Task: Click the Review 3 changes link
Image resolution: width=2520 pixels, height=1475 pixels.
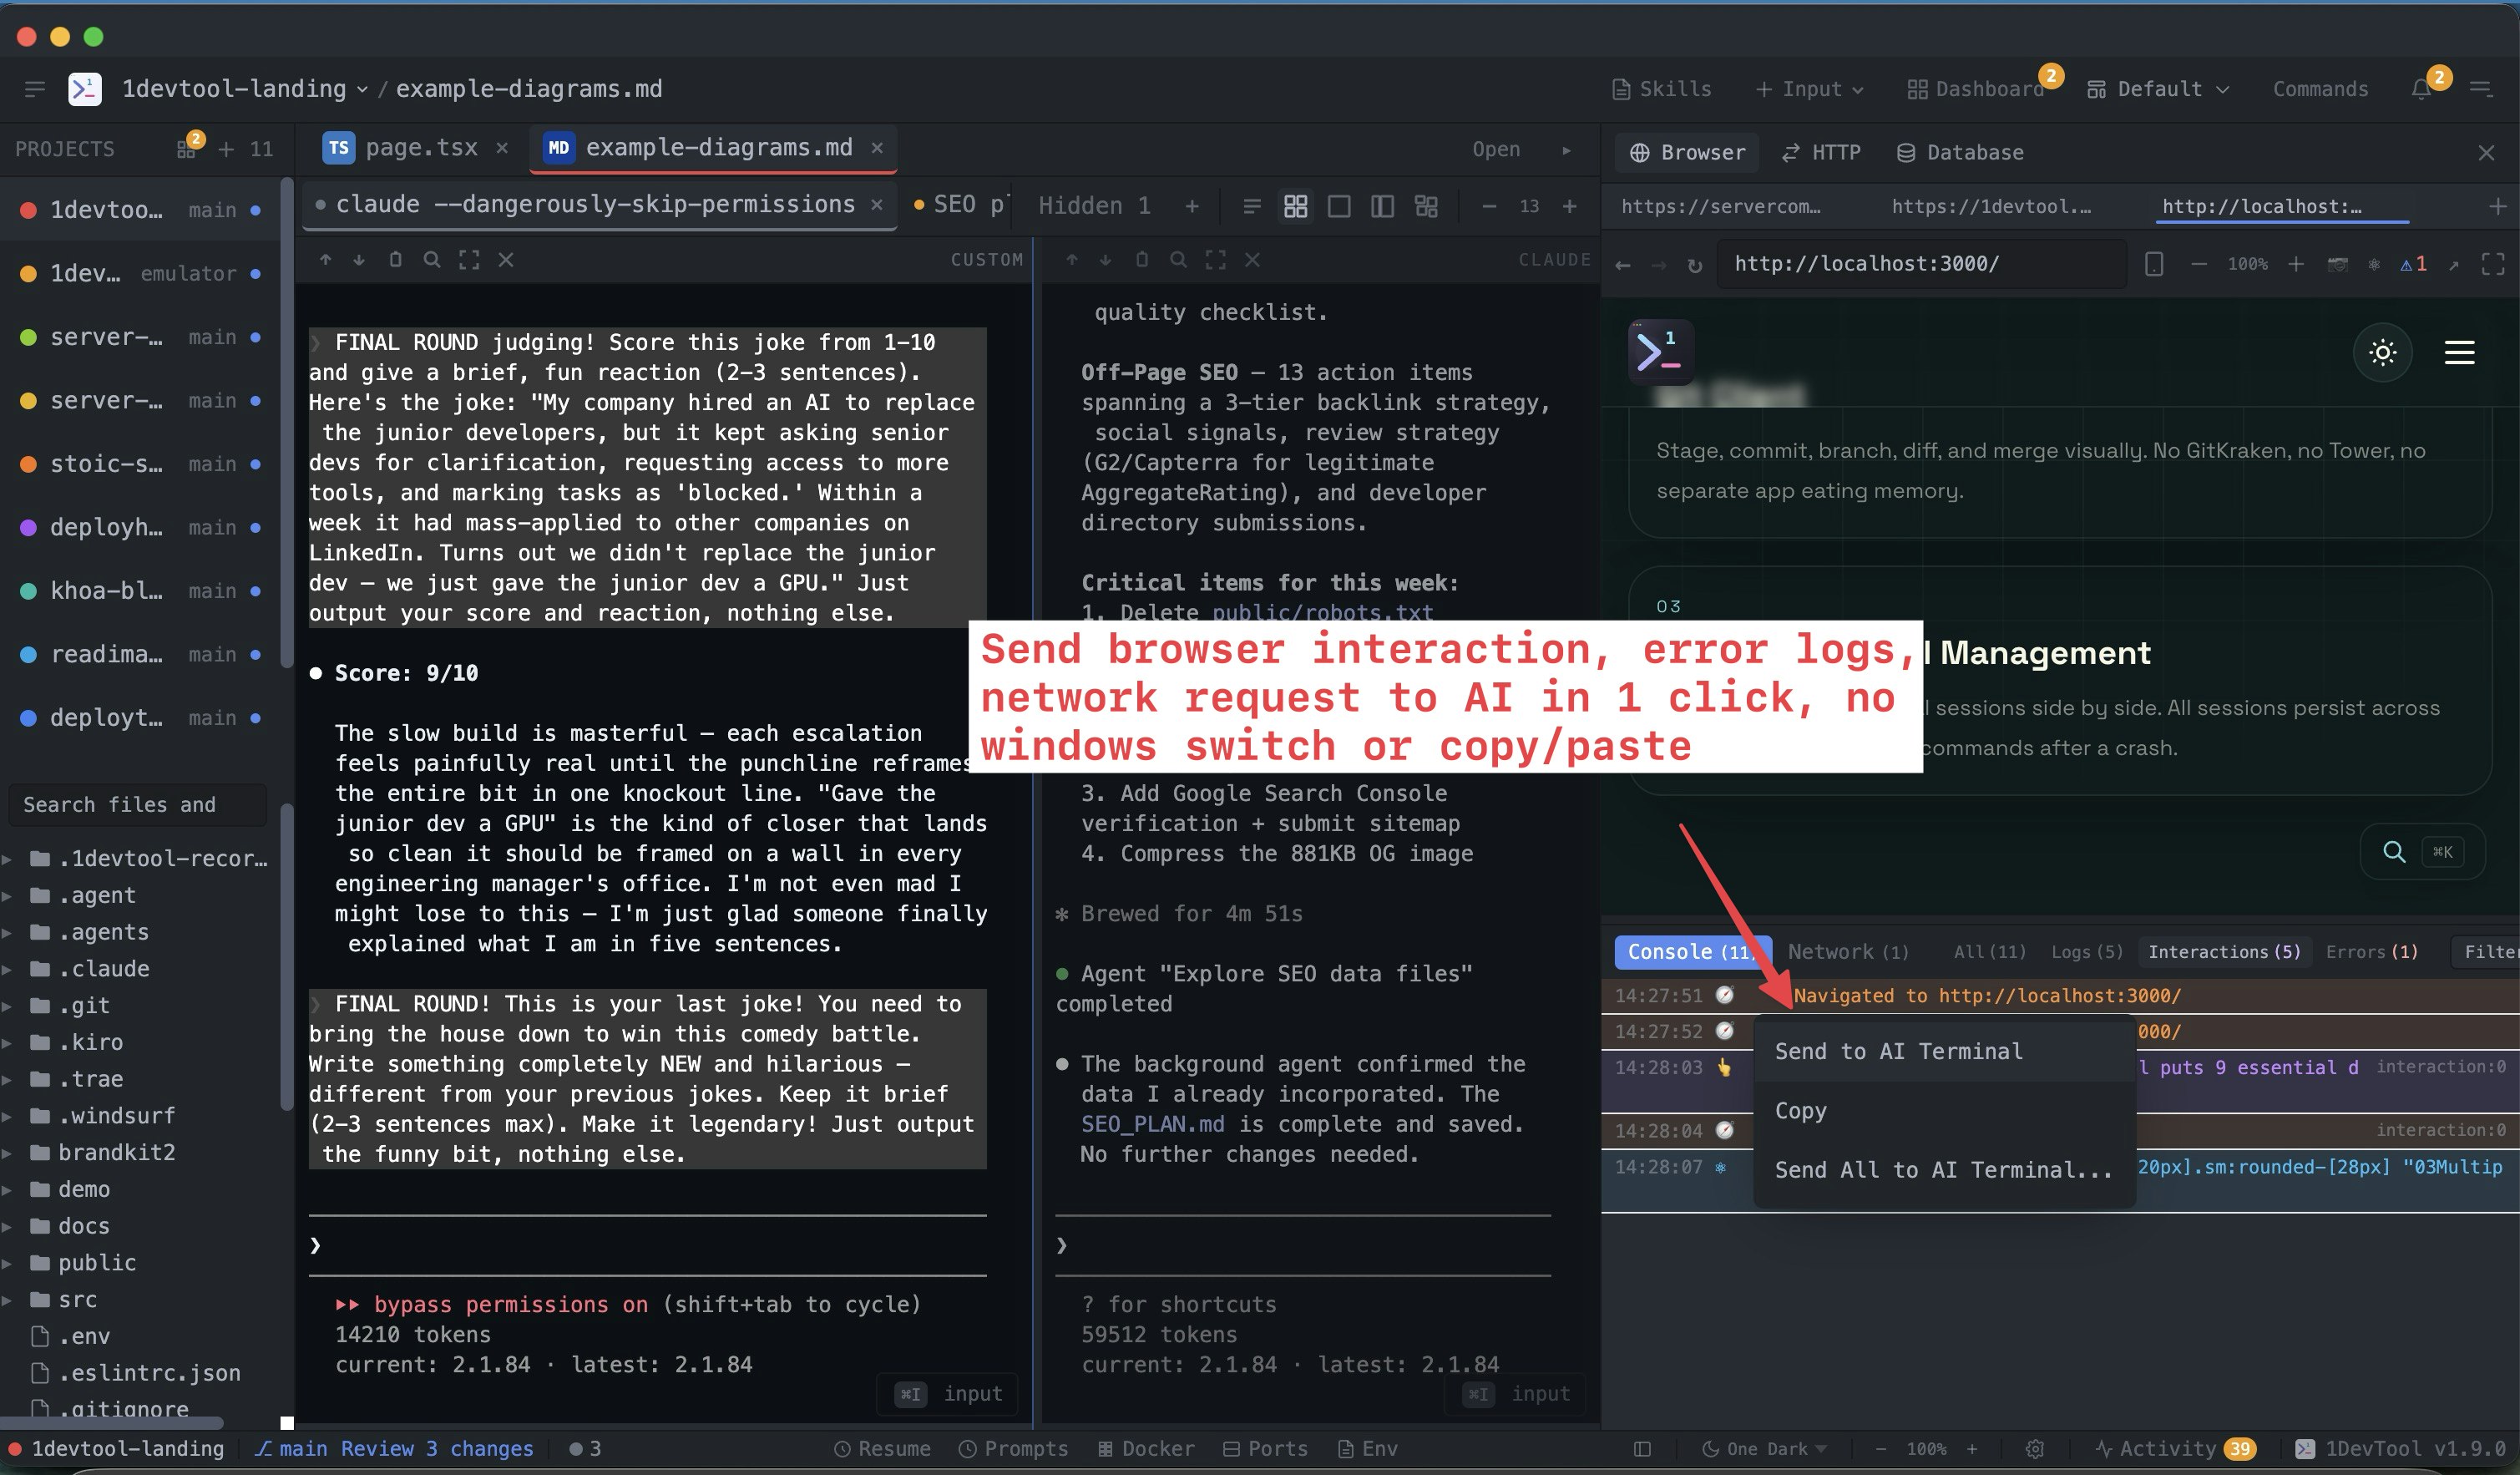Action: 437,1448
